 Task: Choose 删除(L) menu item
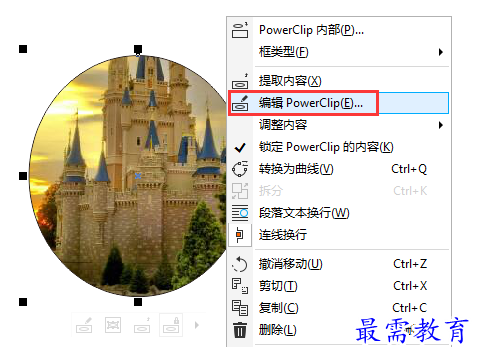click(x=338, y=330)
